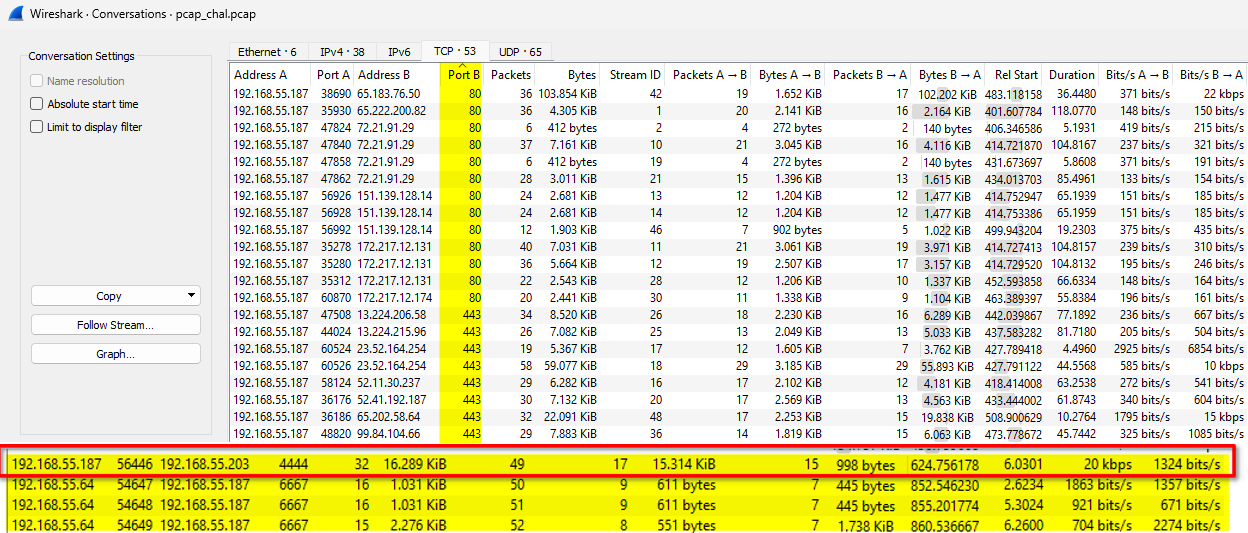
Task: Sort by the Address A column header
Action: click(260, 75)
